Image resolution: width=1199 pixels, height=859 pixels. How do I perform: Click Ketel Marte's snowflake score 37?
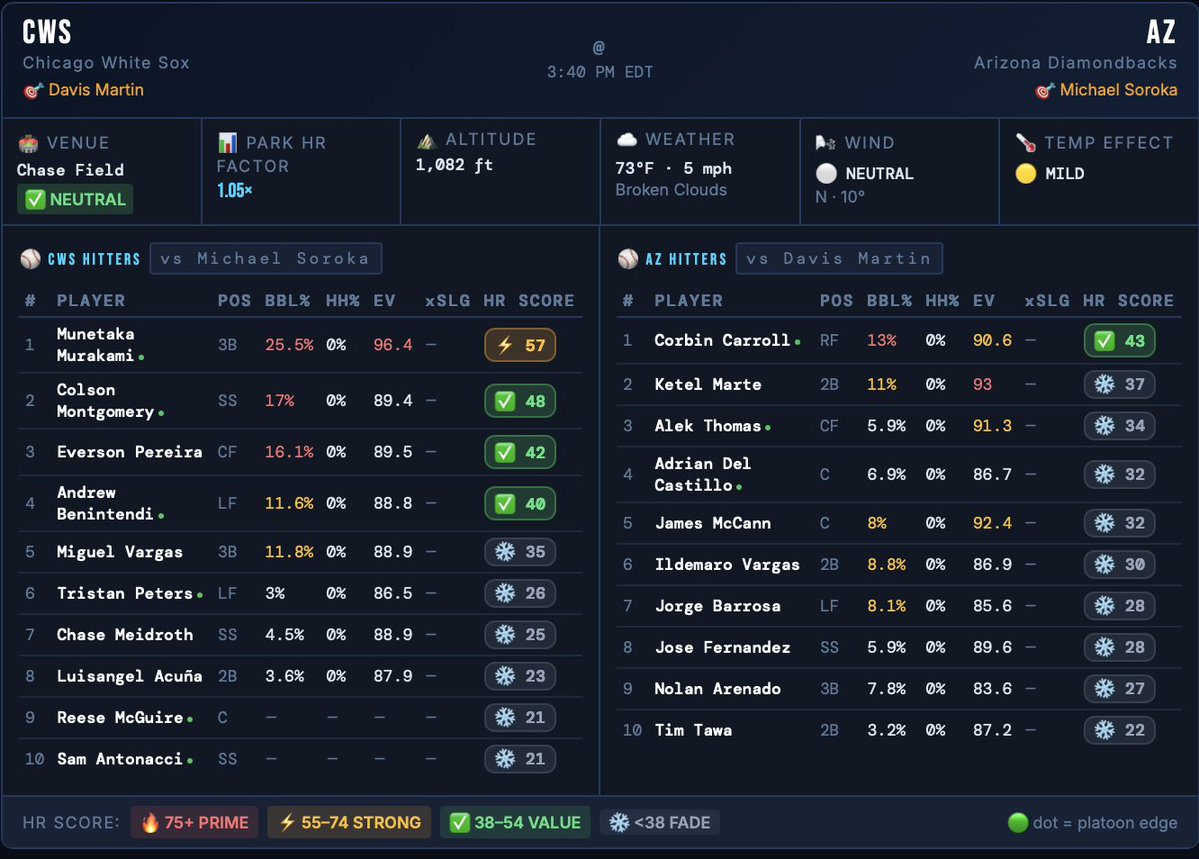[x=1119, y=384]
